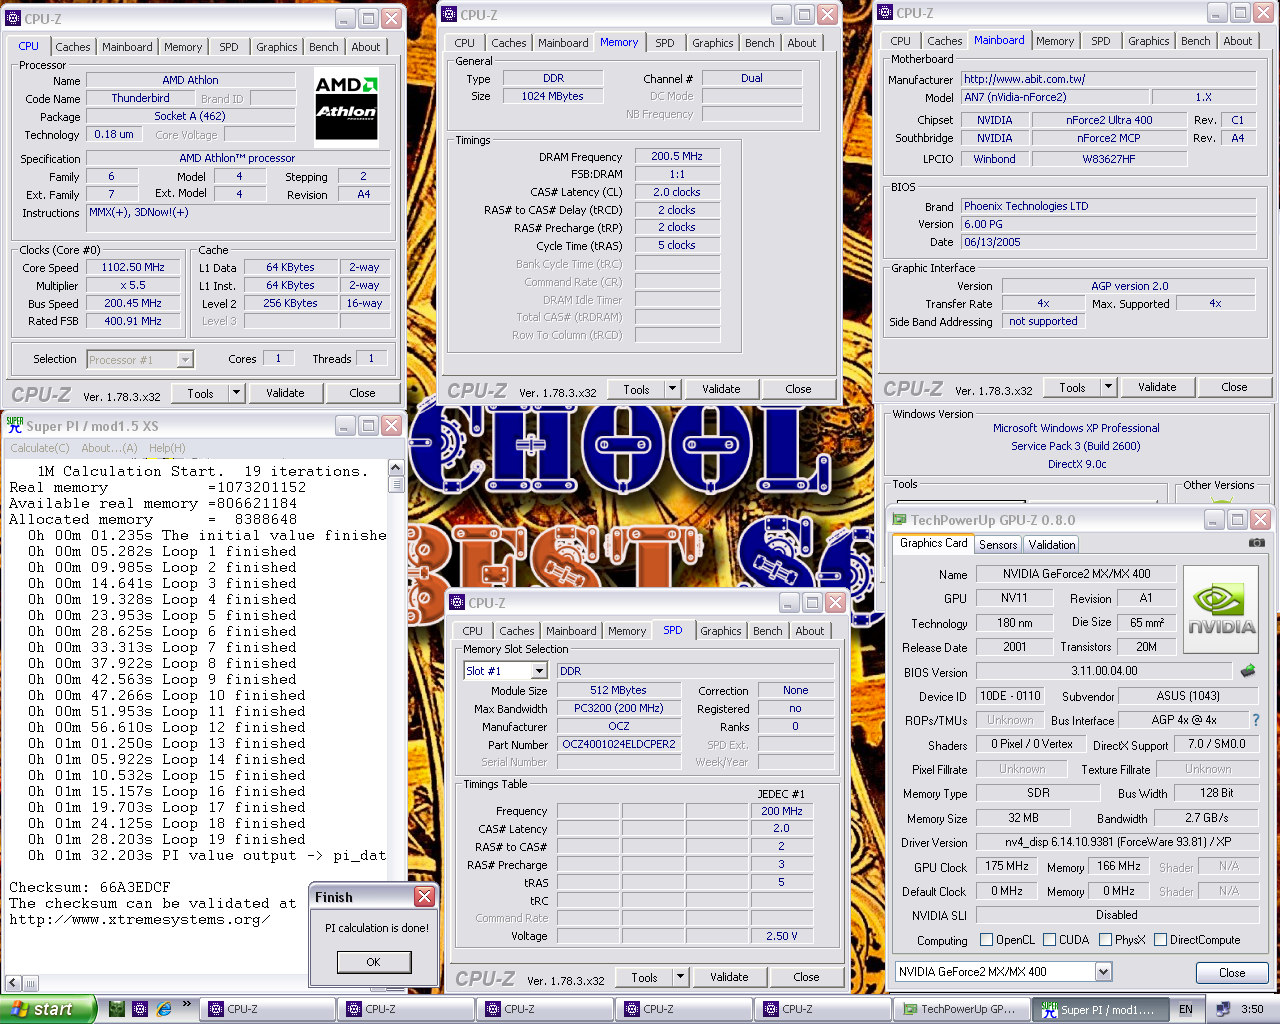Image resolution: width=1280 pixels, height=1024 pixels.
Task: Enable the DirectCompute checkbox
Action: pyautogui.click(x=1161, y=940)
